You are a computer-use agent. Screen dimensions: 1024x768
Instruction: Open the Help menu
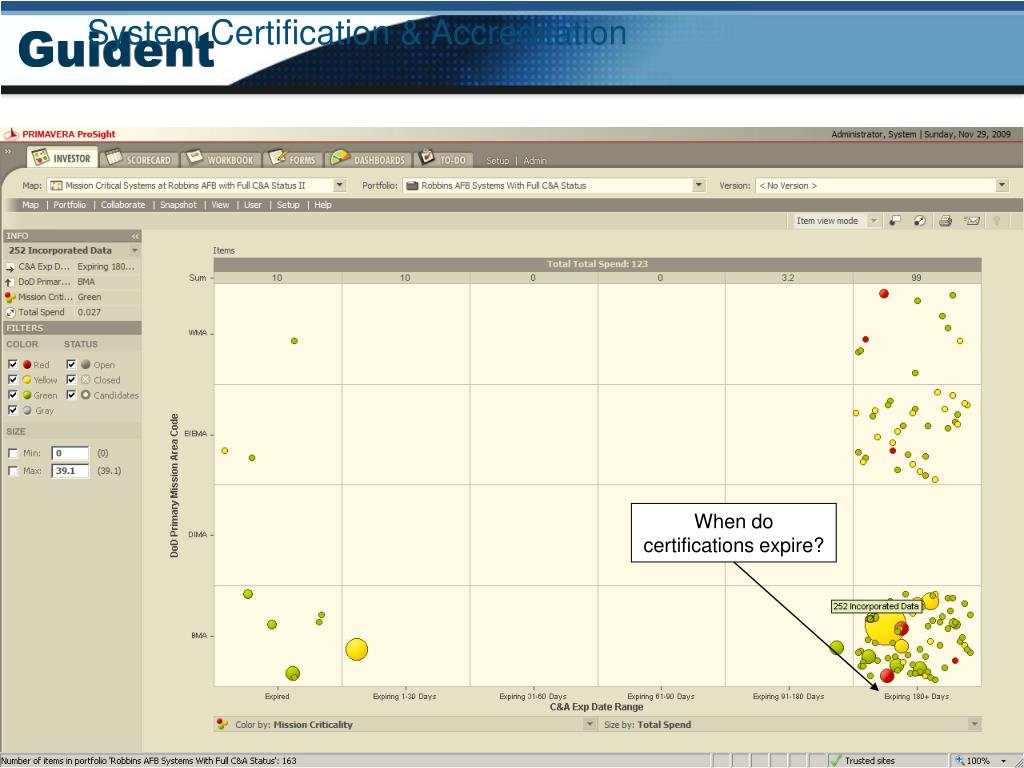pyautogui.click(x=323, y=204)
